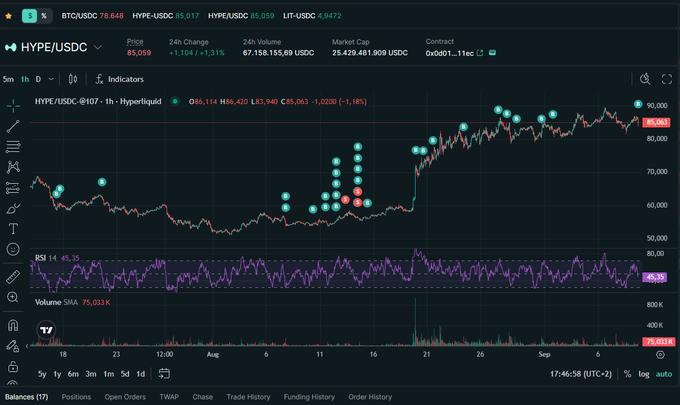Click the RSI 14 indicator label
The height and width of the screenshot is (405, 680).
tap(46, 258)
